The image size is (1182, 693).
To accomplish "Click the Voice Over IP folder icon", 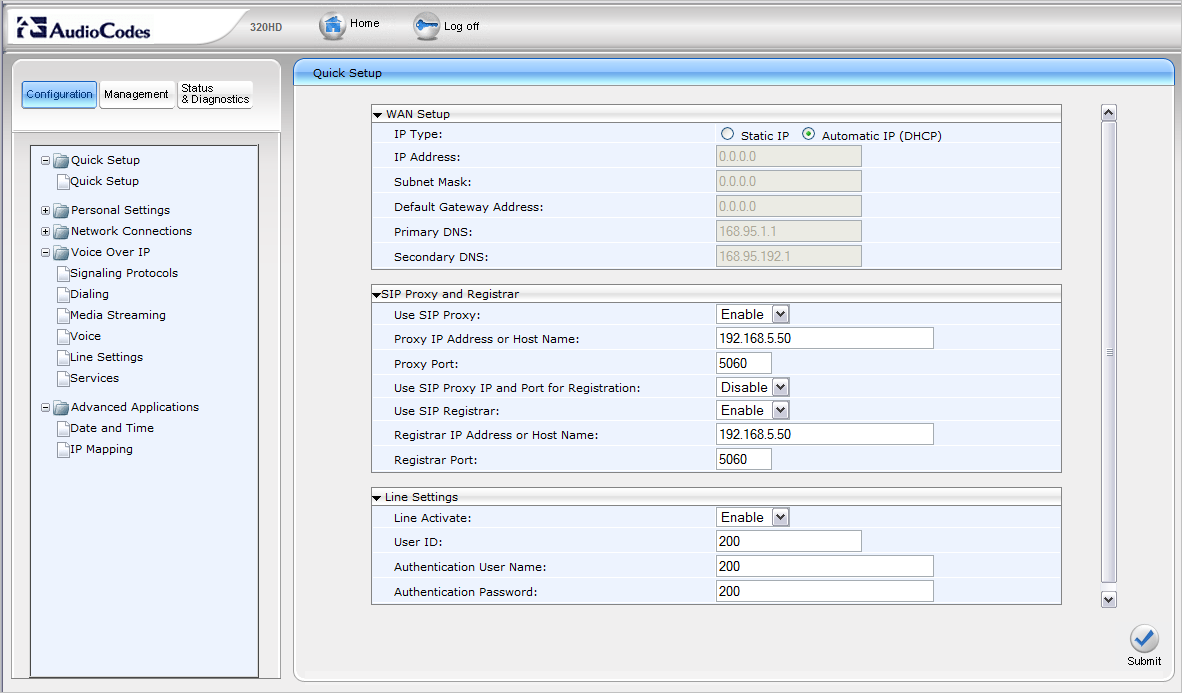I will pos(61,253).
